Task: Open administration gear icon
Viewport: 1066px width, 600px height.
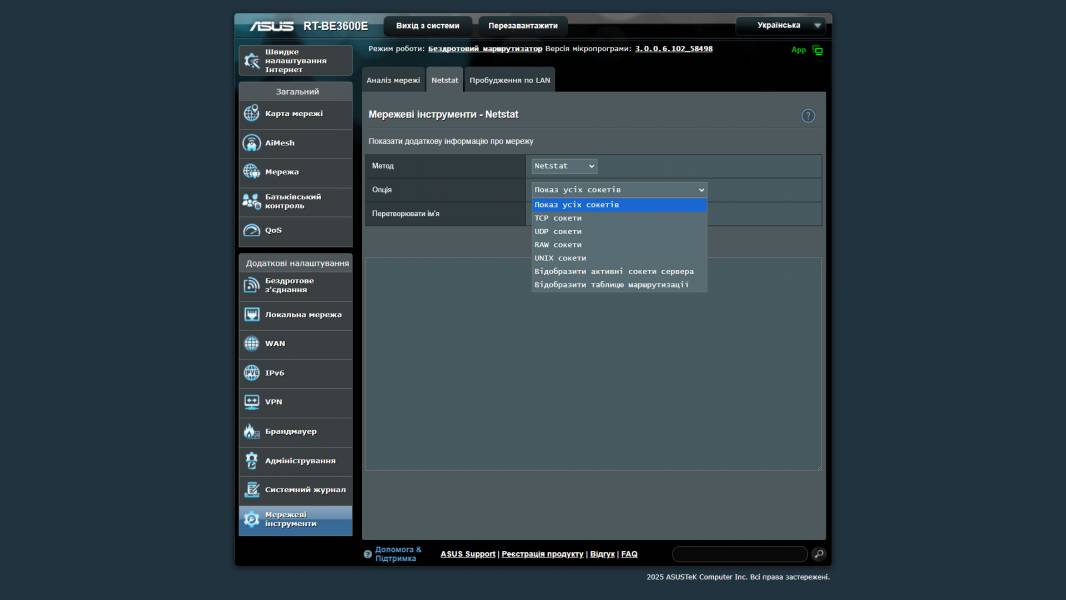Action: click(x=252, y=460)
